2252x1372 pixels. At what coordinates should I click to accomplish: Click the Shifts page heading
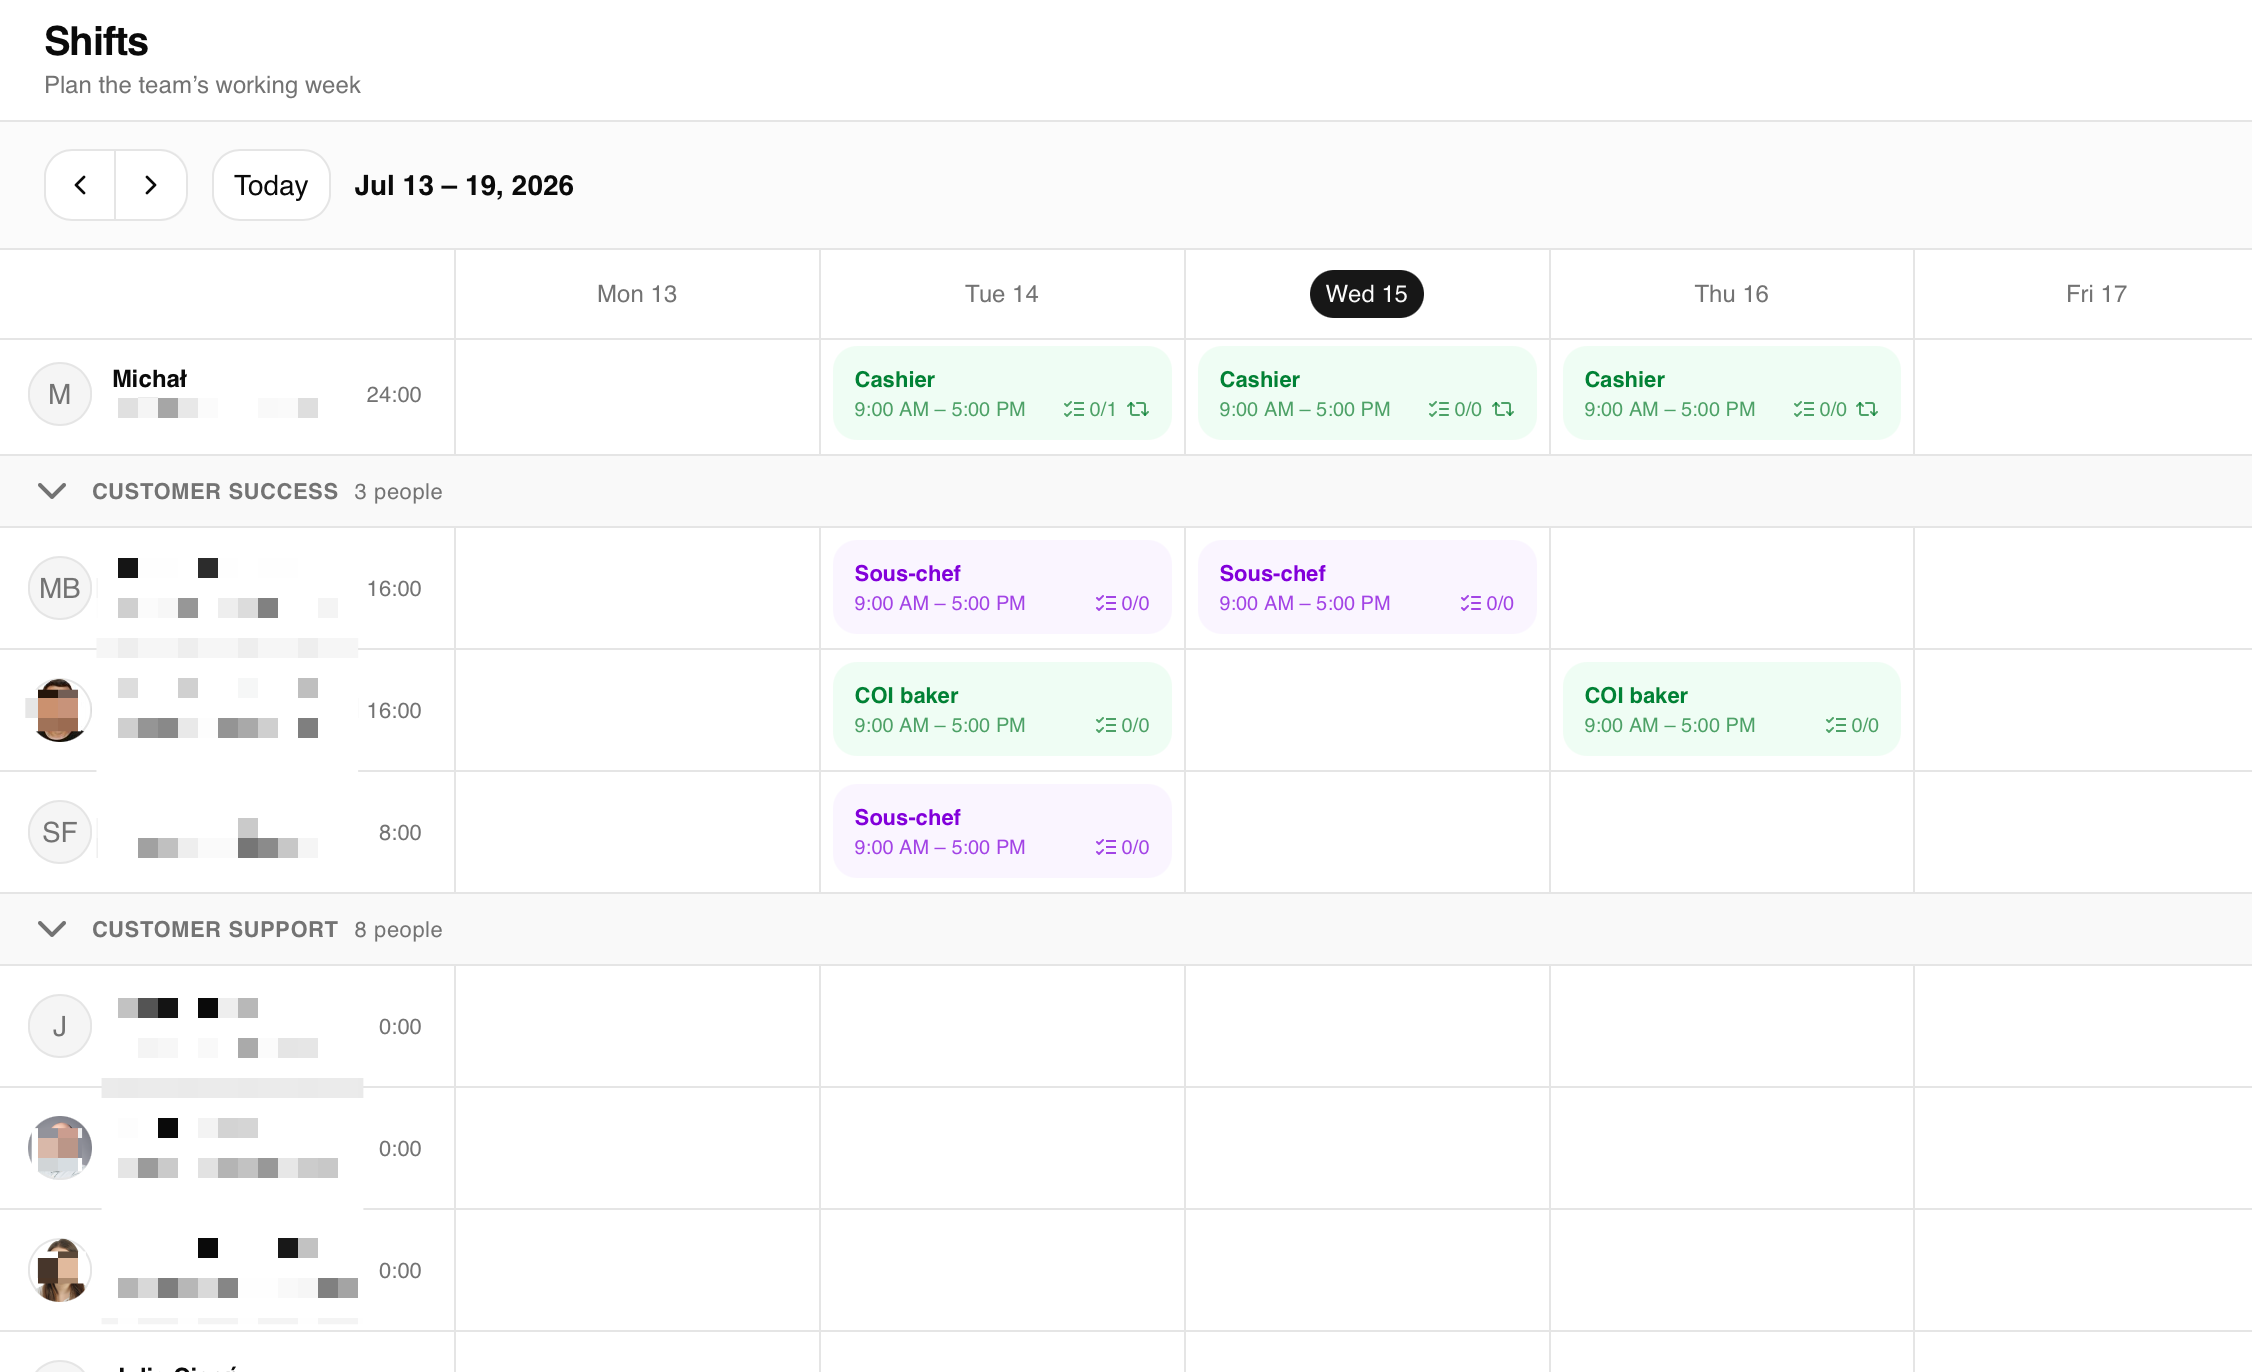pos(96,41)
